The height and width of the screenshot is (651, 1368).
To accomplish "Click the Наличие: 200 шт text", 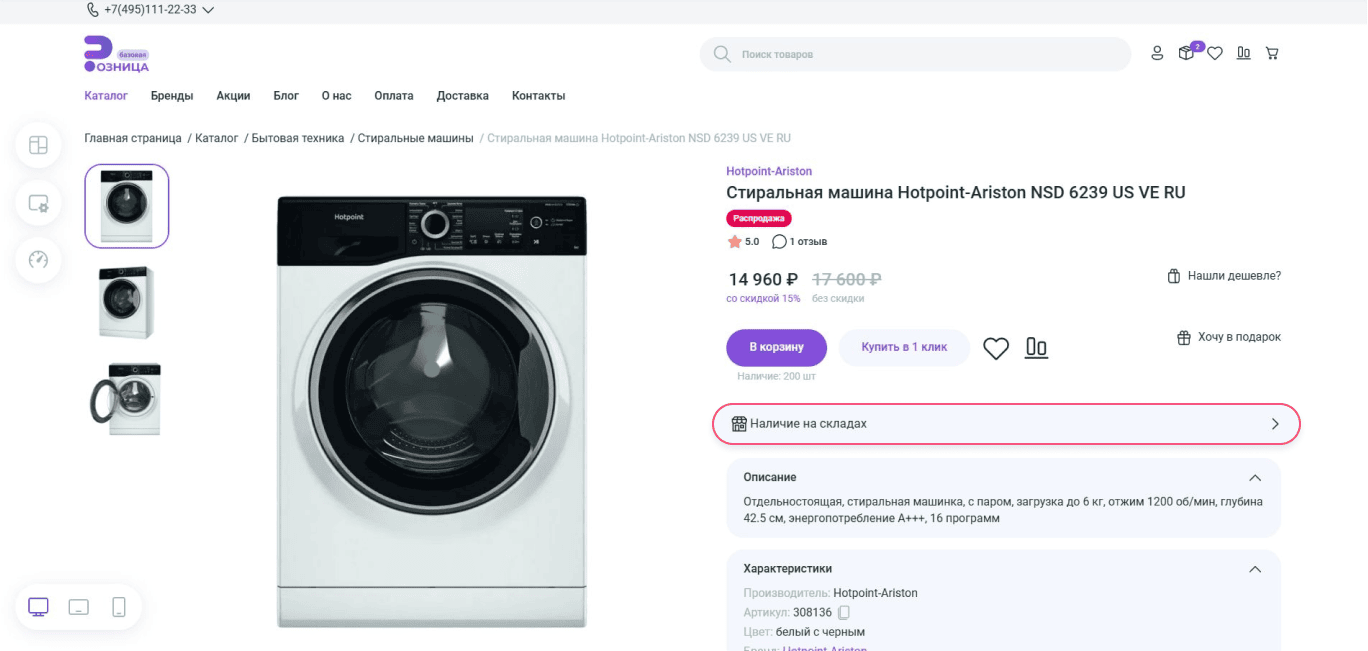I will (777, 376).
